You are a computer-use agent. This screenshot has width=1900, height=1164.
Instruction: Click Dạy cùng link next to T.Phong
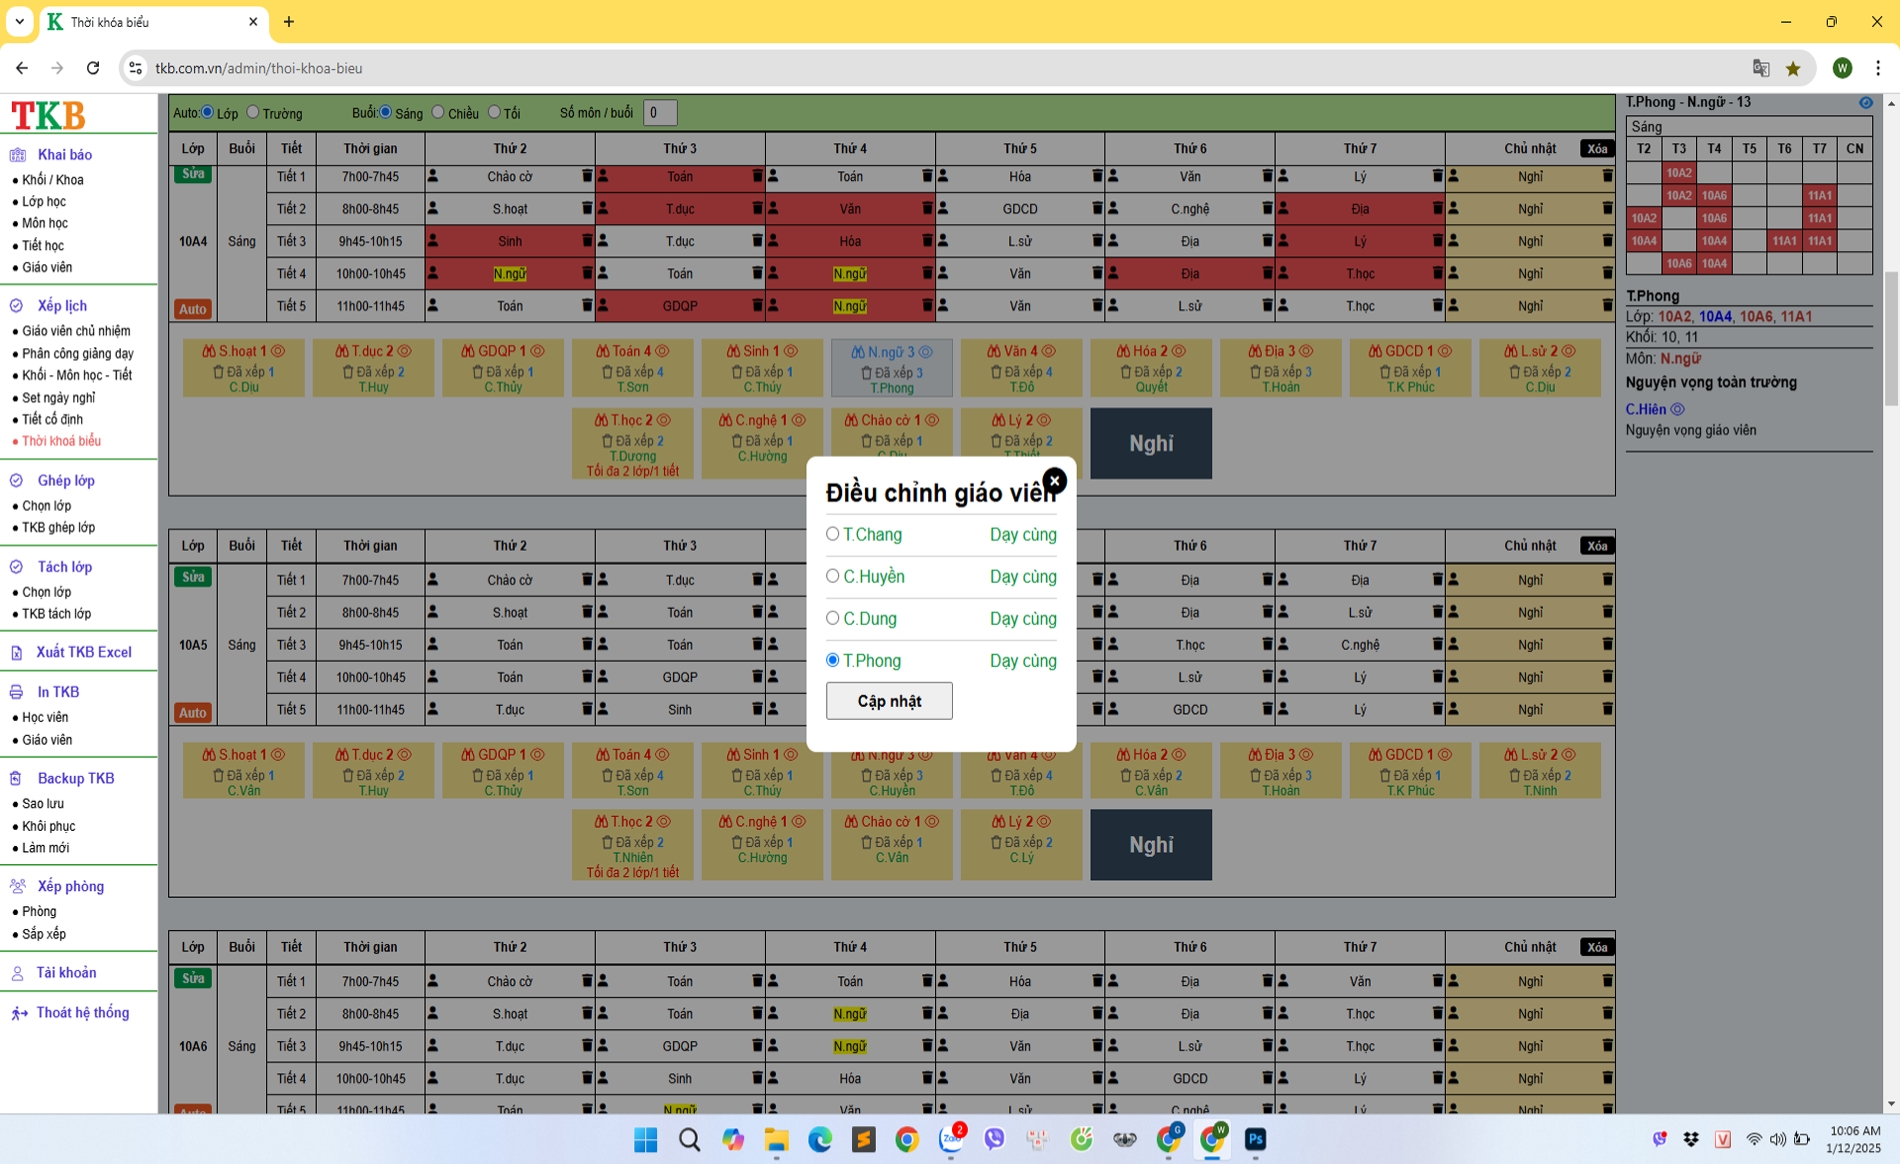point(1022,661)
